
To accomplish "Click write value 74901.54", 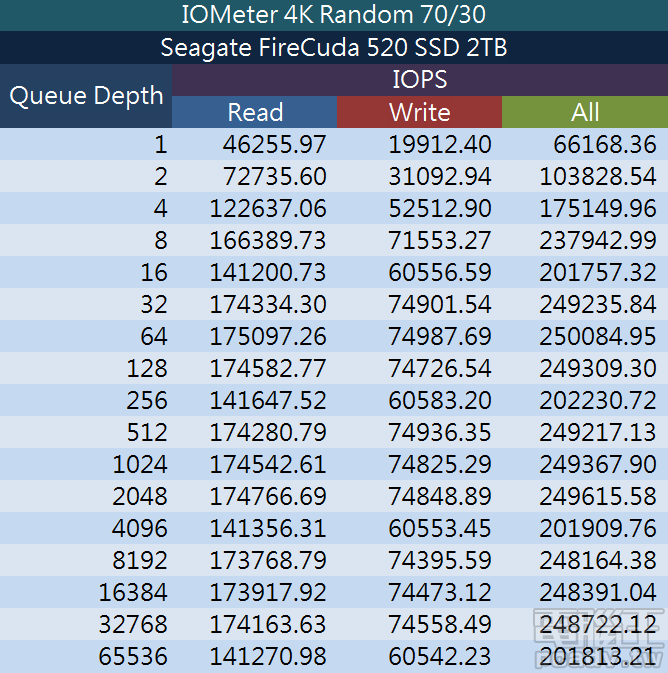I will 440,304.
